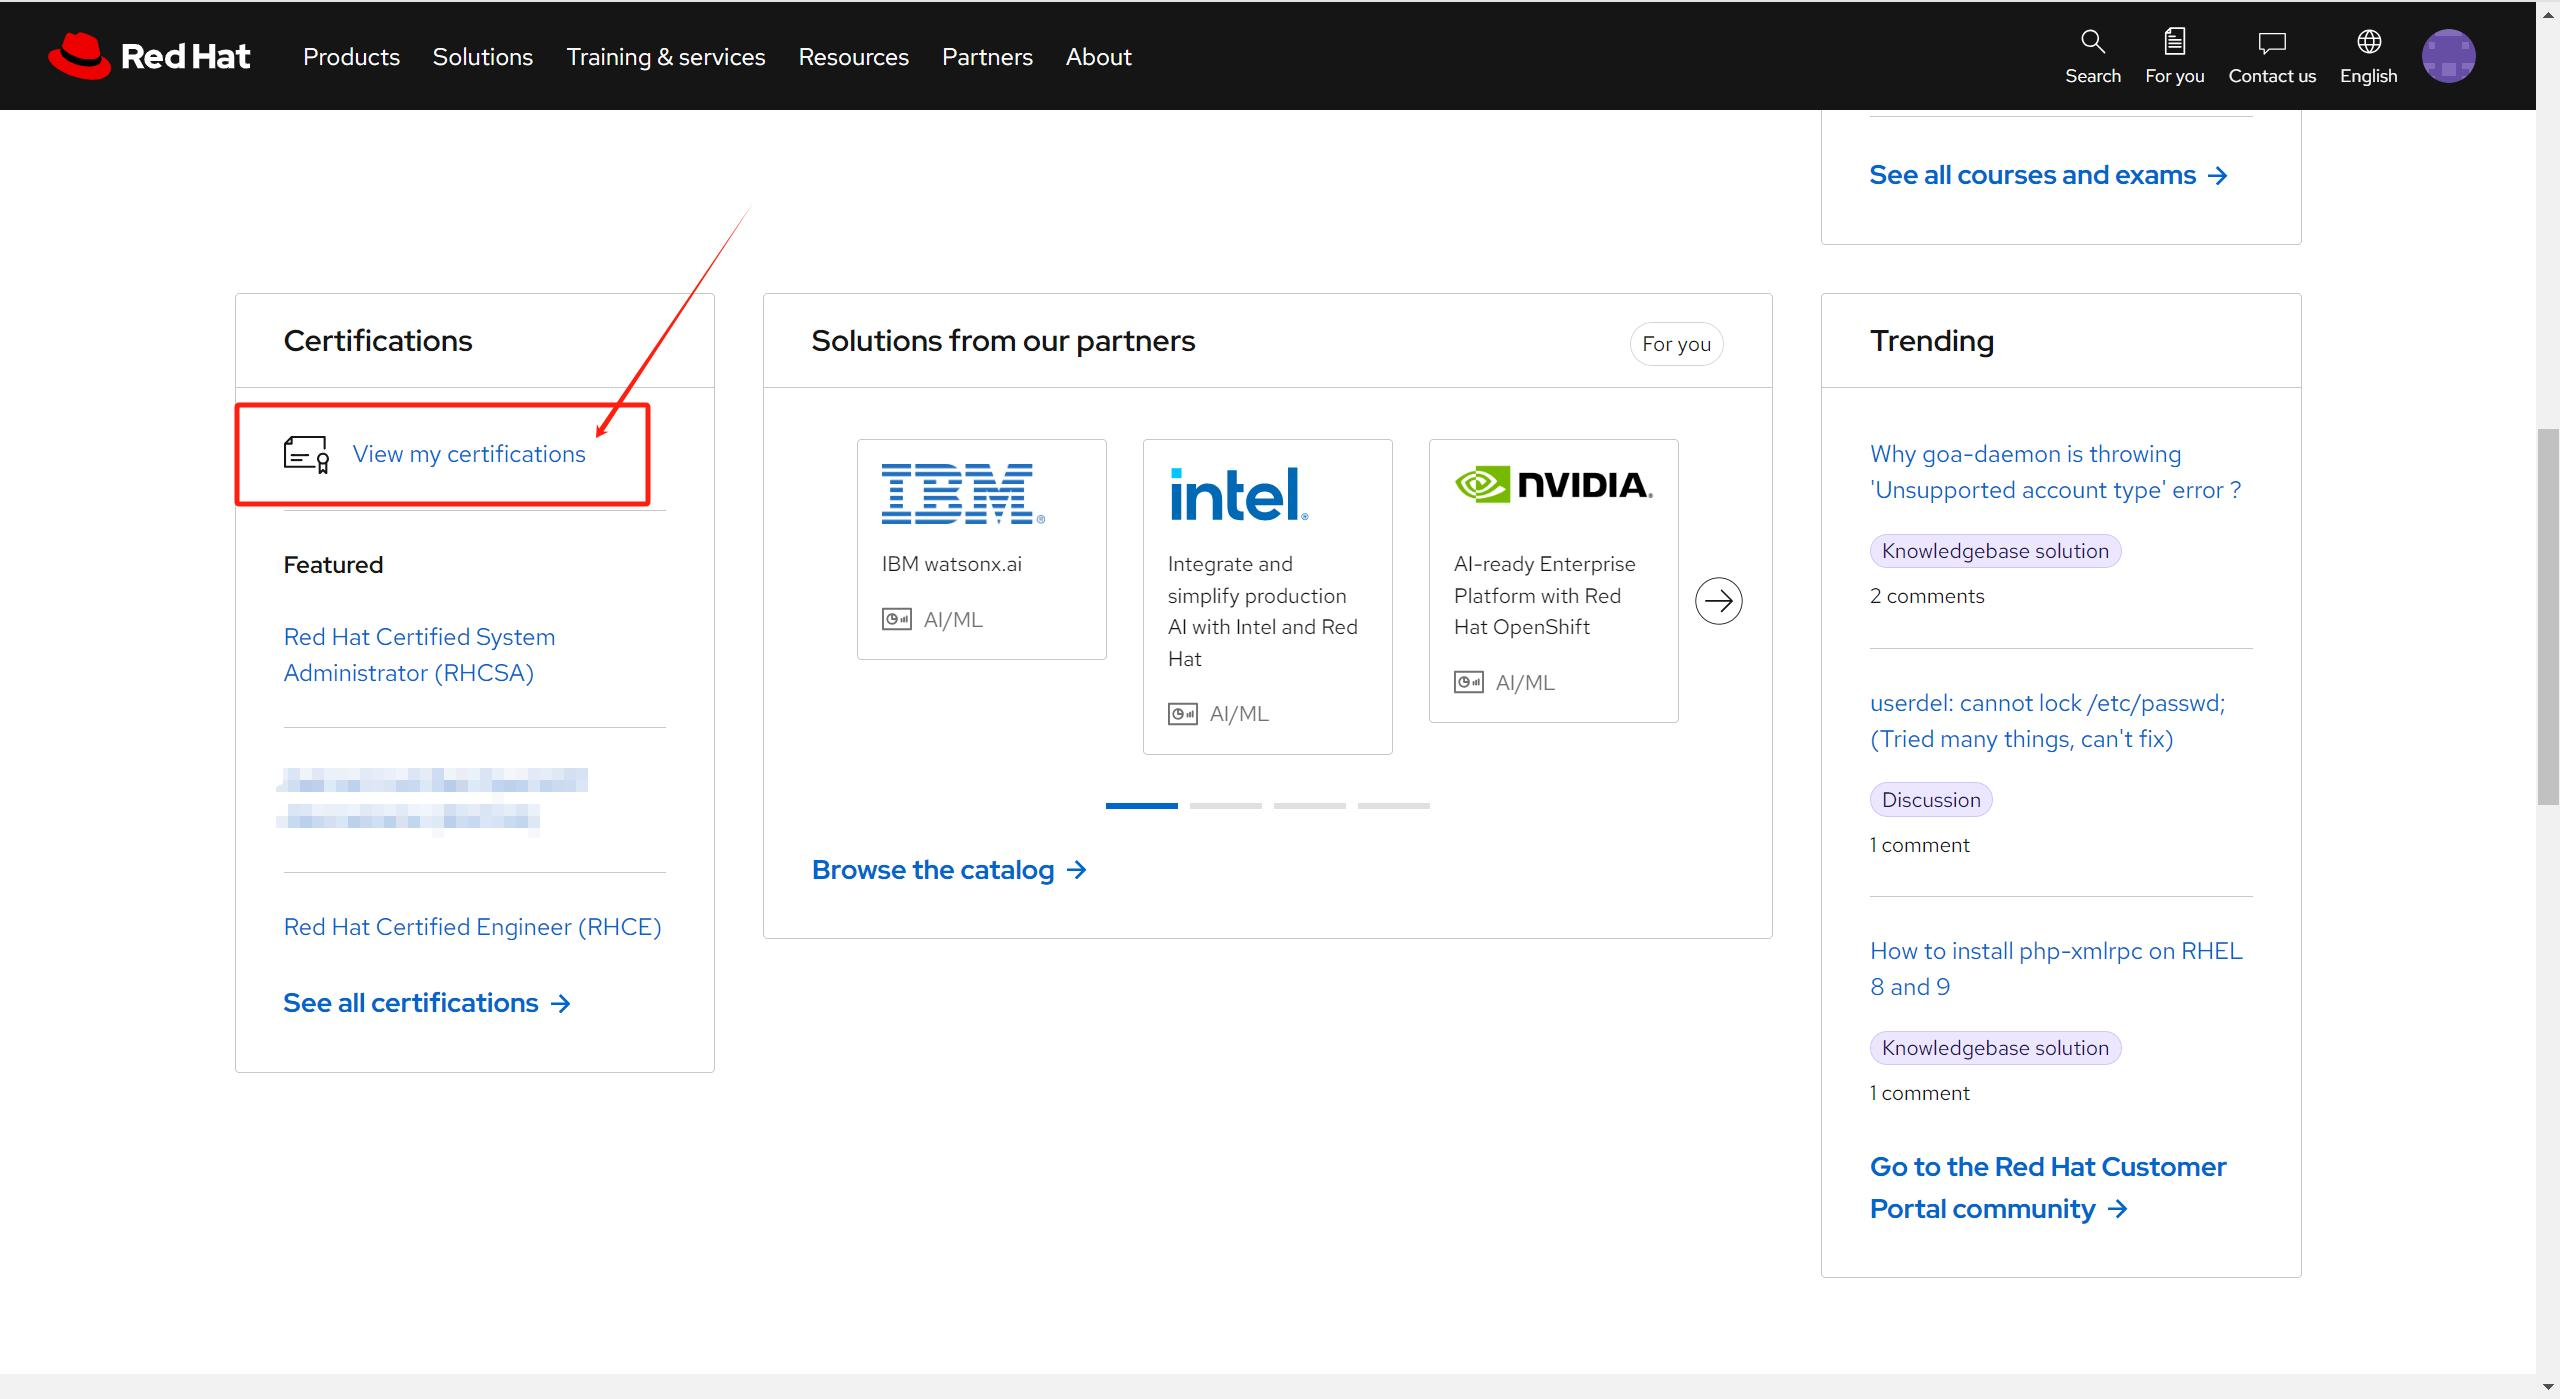Open the IBM watsonx.ai text
The image size is (2560, 1399).
pos(951,564)
